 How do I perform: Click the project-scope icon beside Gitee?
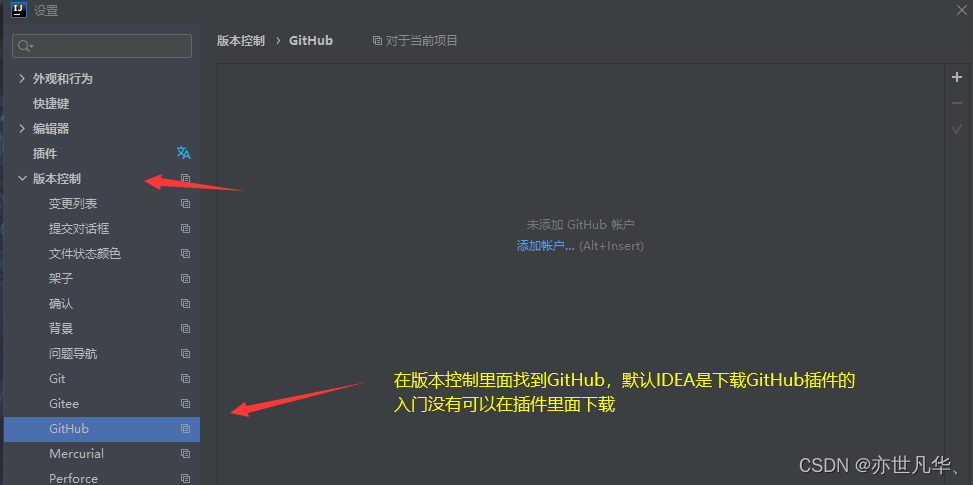tap(185, 404)
